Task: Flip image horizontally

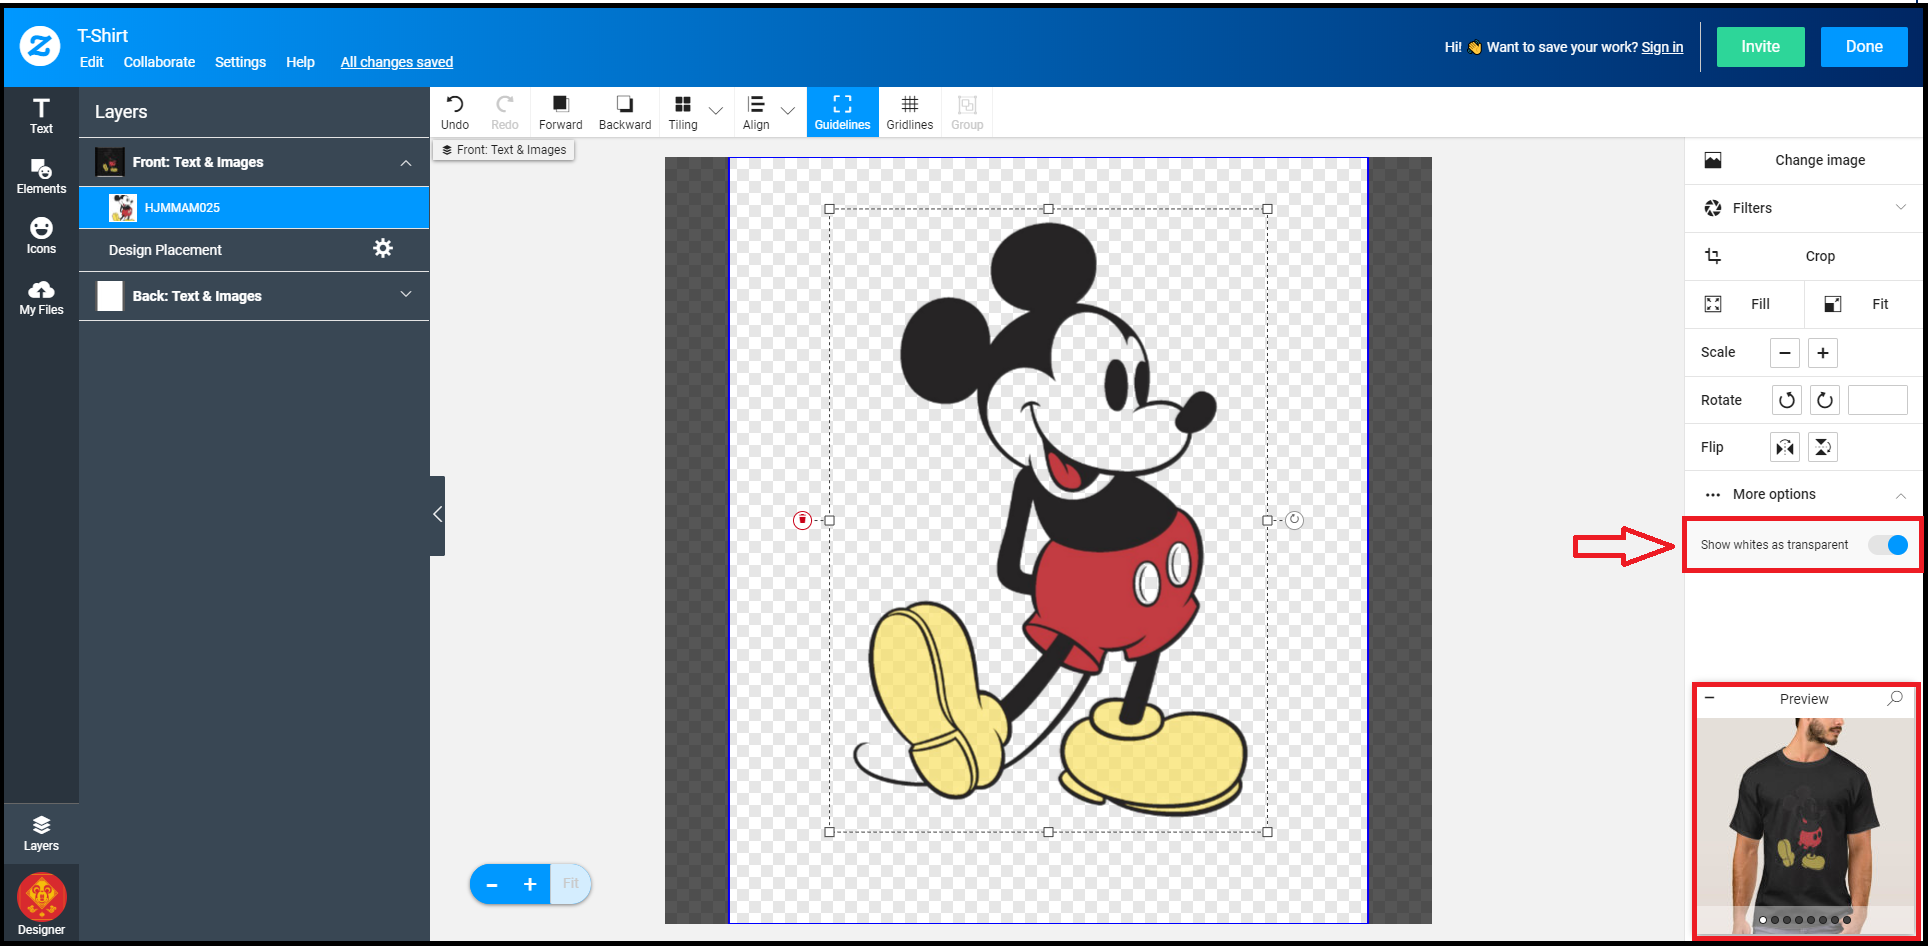Action: tap(1784, 447)
